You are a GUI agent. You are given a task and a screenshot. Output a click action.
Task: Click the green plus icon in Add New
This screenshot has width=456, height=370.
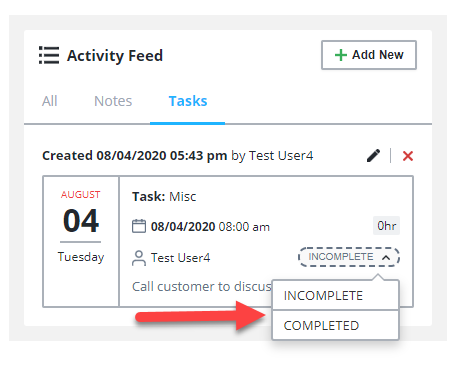(x=341, y=55)
